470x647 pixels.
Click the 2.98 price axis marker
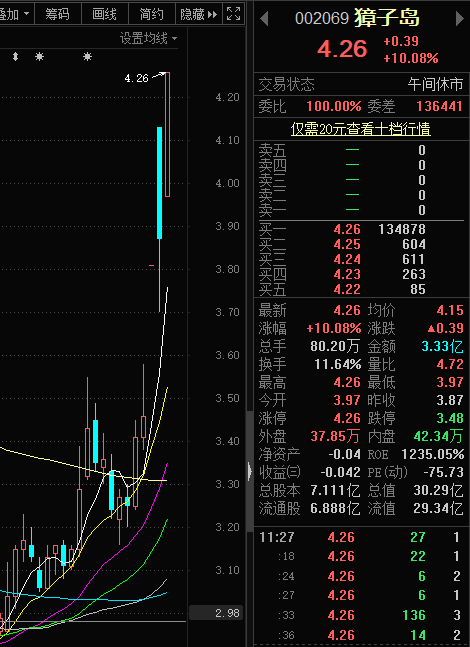tap(216, 613)
